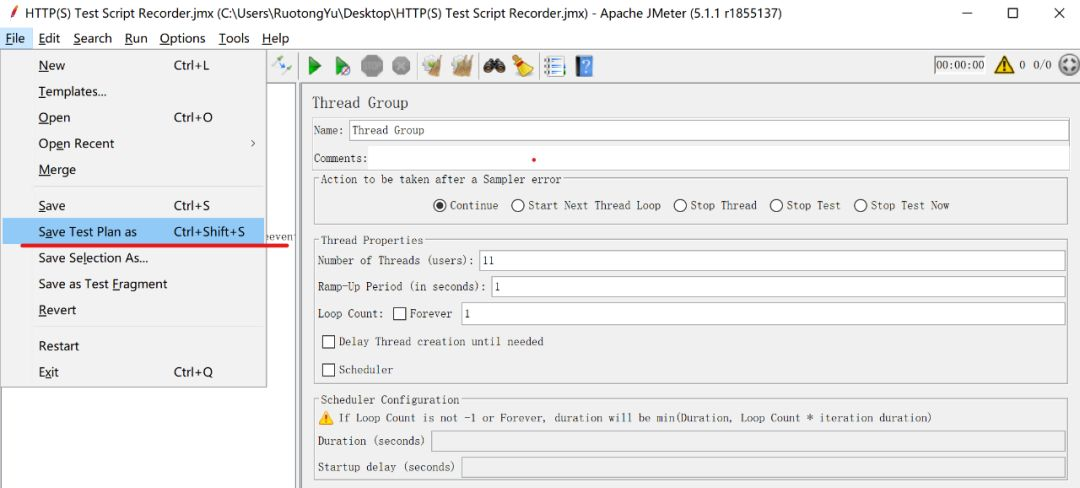1080x488 pixels.
Task: Click the Loop Count value field
Action: tap(763, 314)
